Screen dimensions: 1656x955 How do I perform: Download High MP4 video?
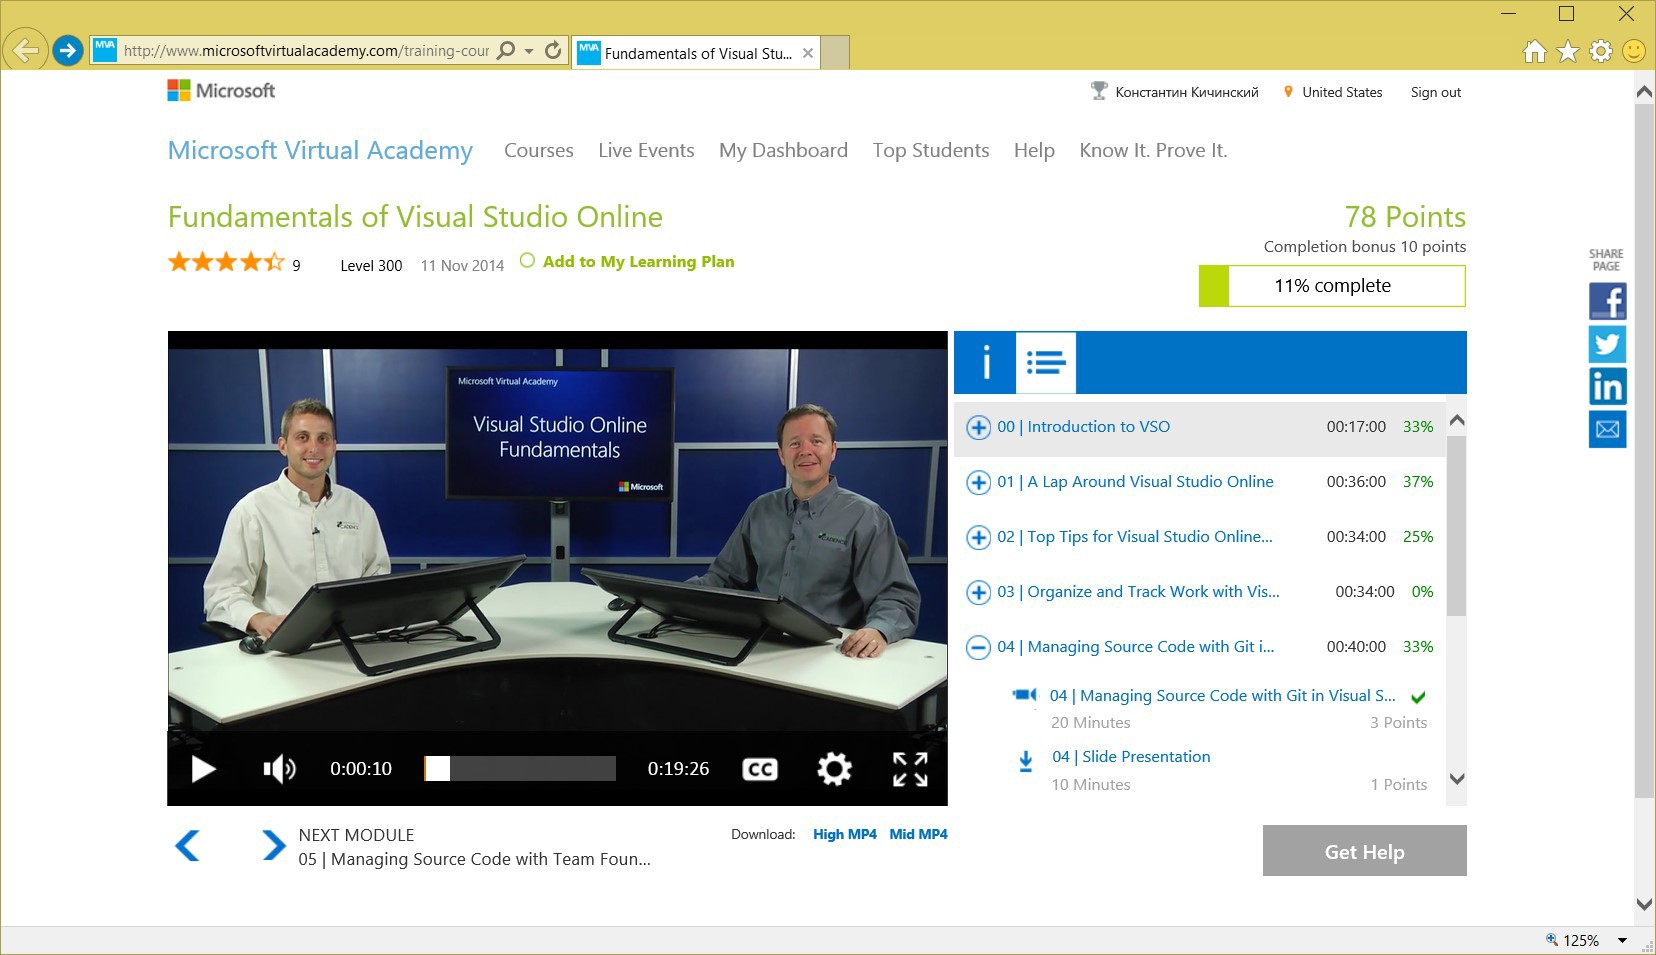coord(845,834)
